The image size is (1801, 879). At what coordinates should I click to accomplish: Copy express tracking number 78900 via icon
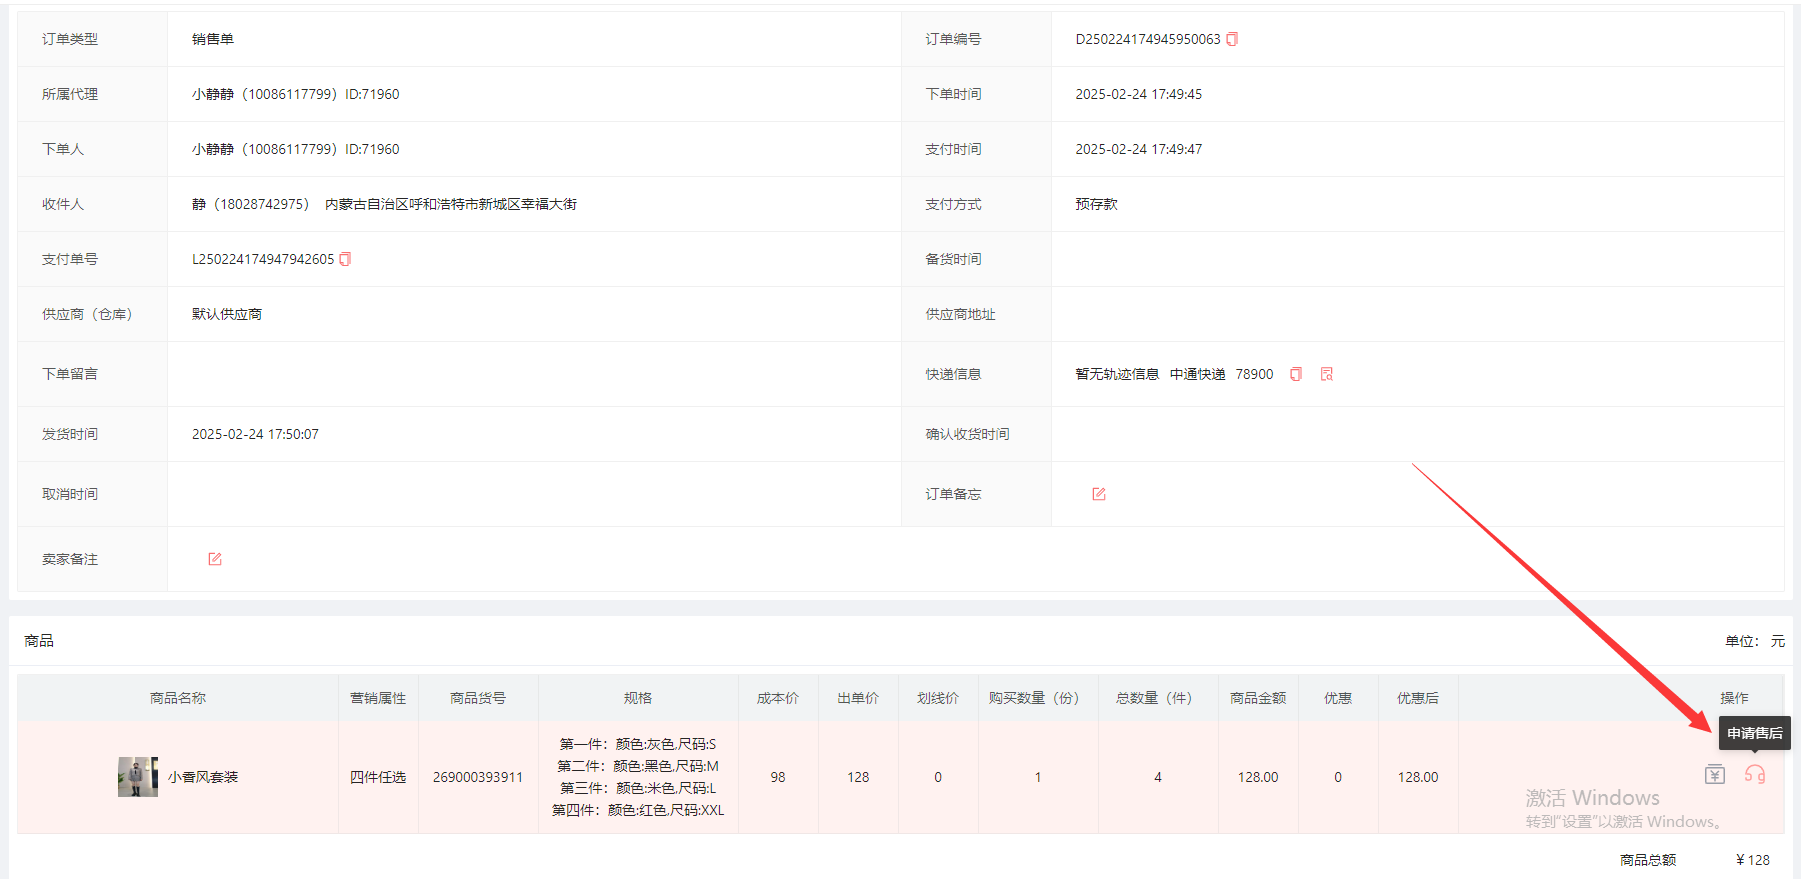tap(1295, 374)
